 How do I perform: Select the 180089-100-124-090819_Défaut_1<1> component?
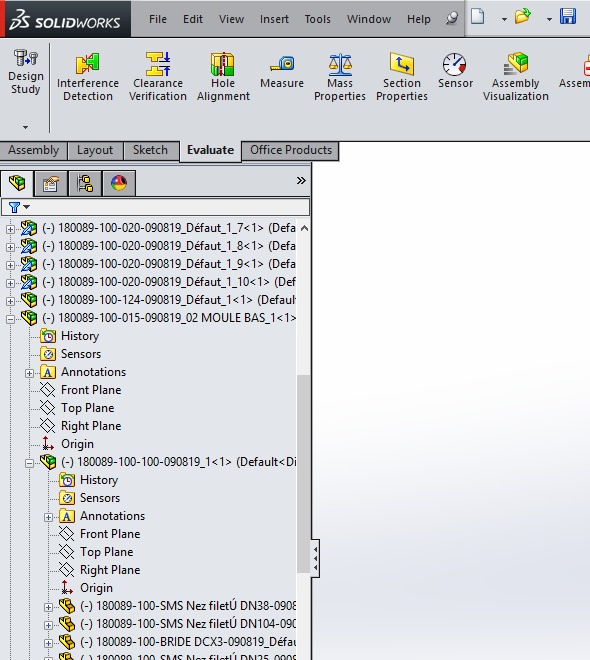pyautogui.click(x=169, y=300)
